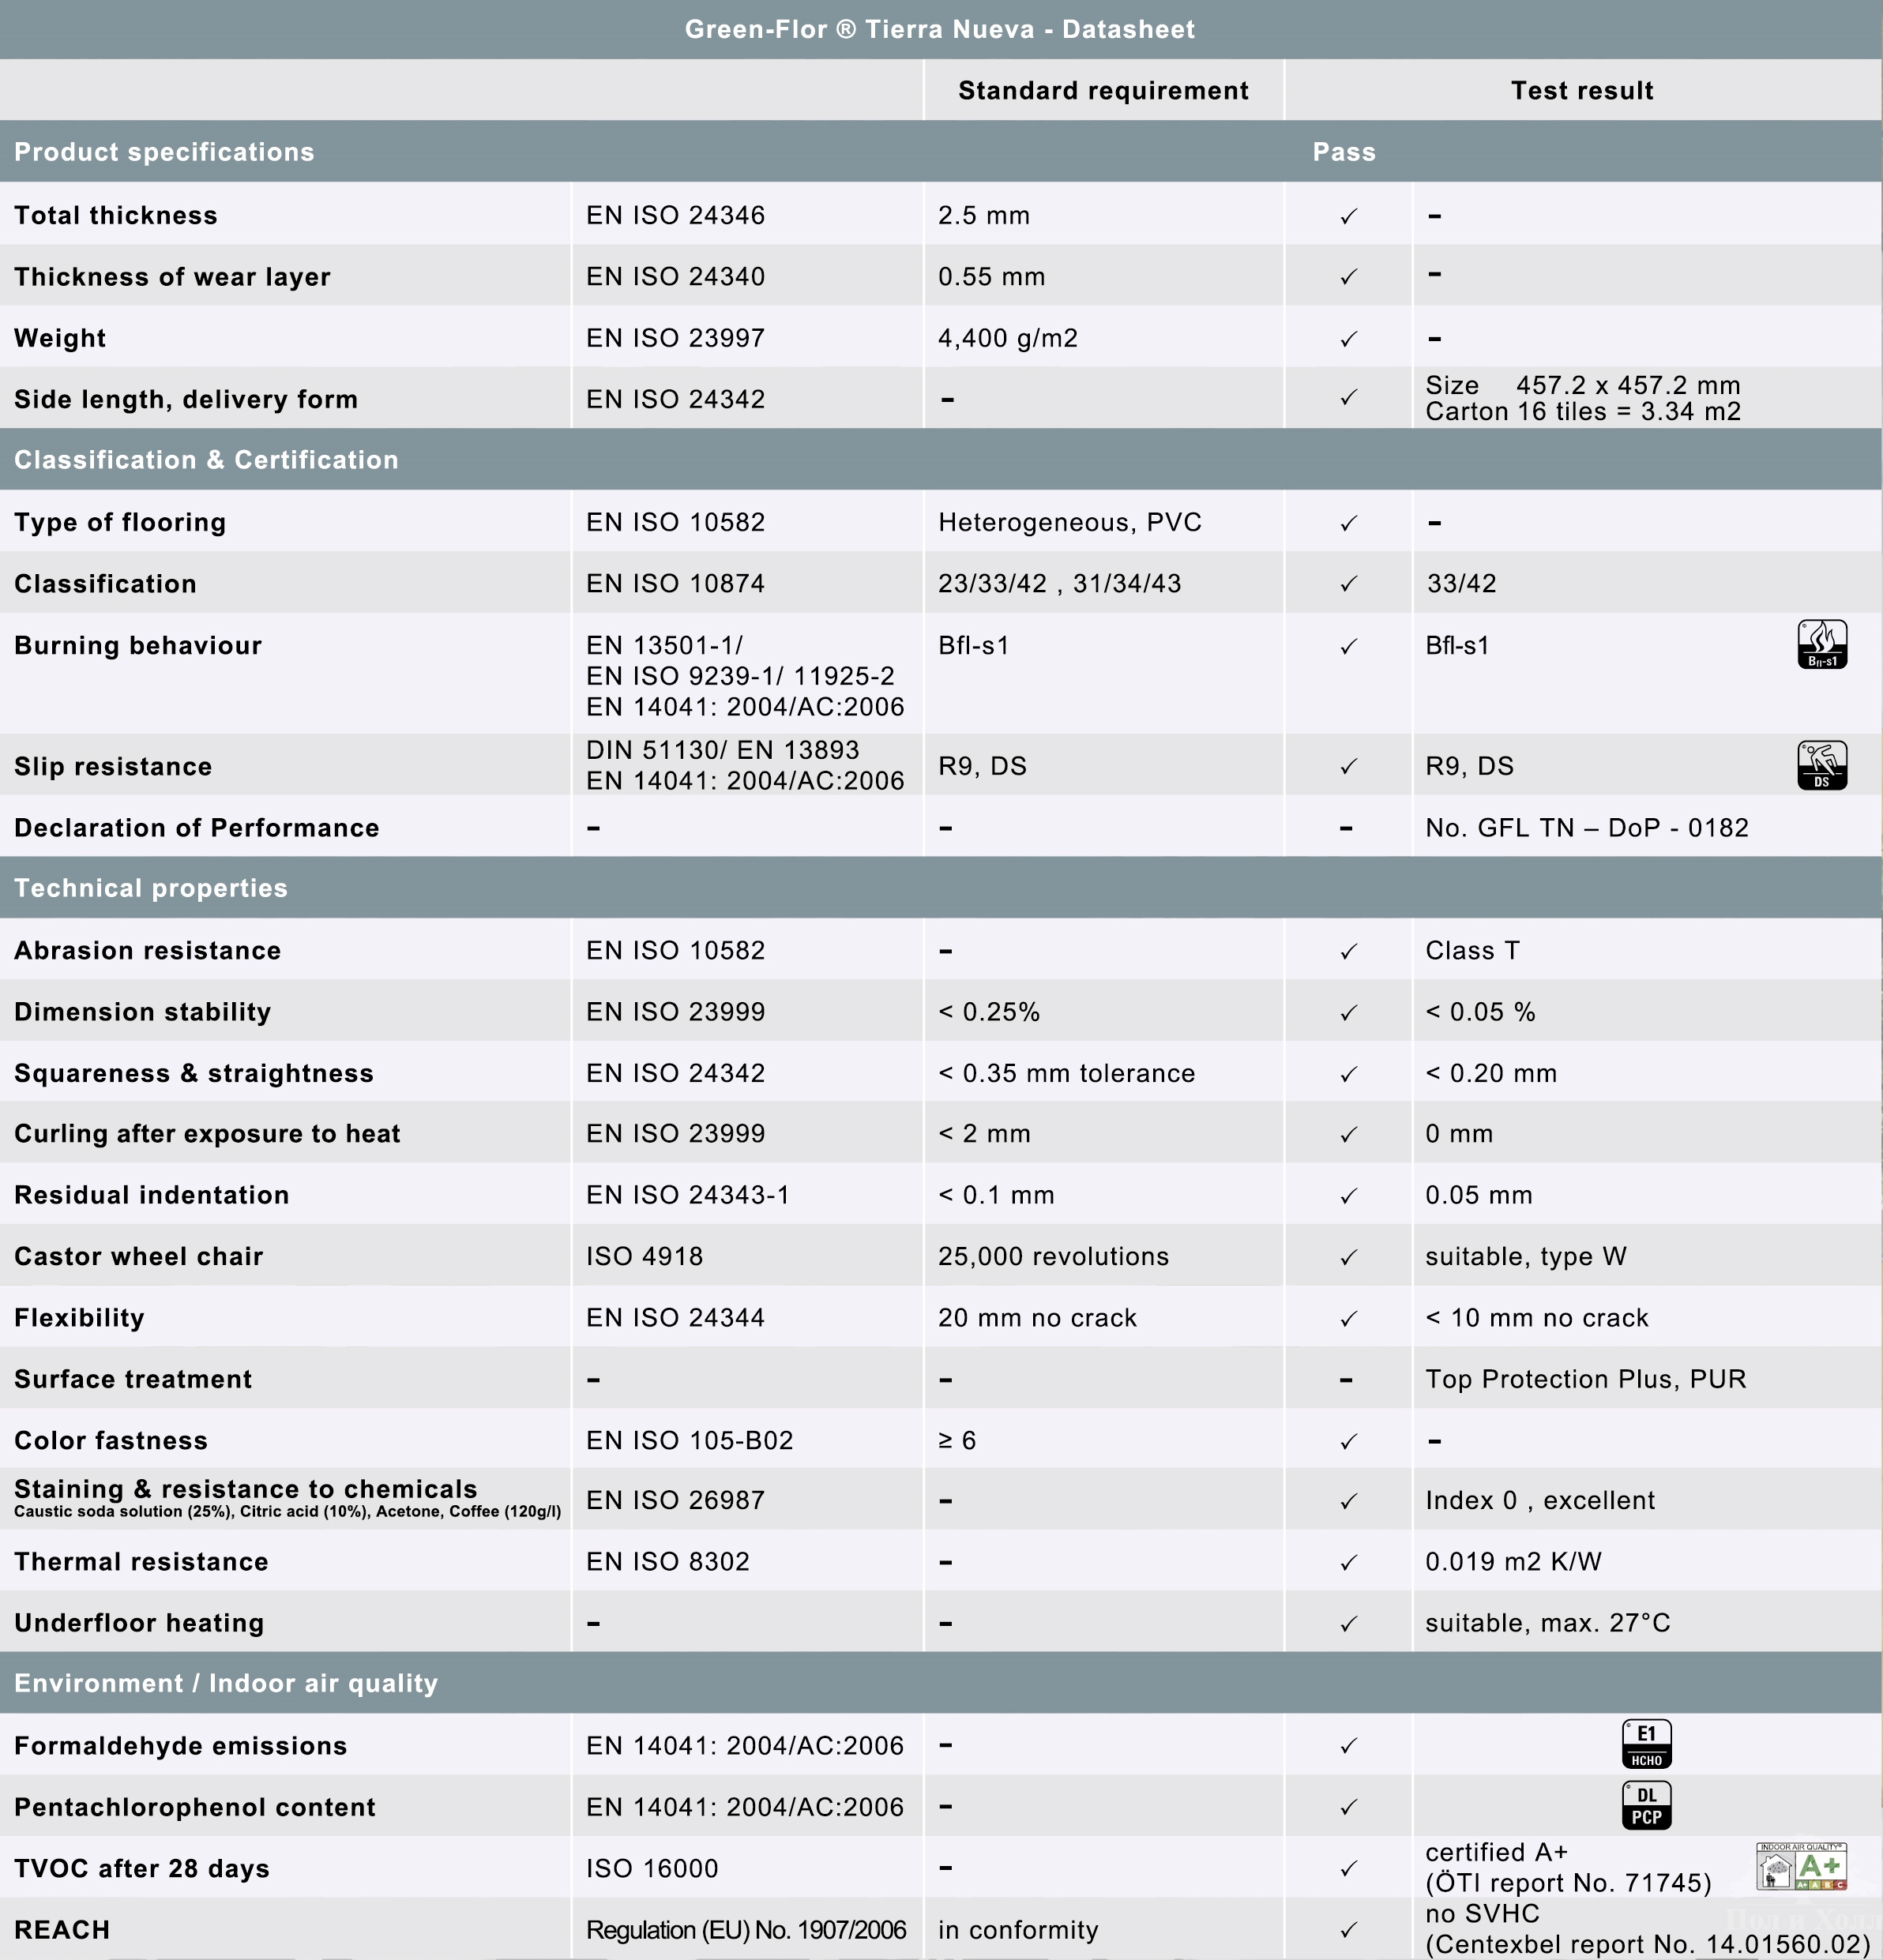Click the 0.019 m2 K/W thermal result
Viewport: 1883px width, 1960px height.
(1513, 1562)
